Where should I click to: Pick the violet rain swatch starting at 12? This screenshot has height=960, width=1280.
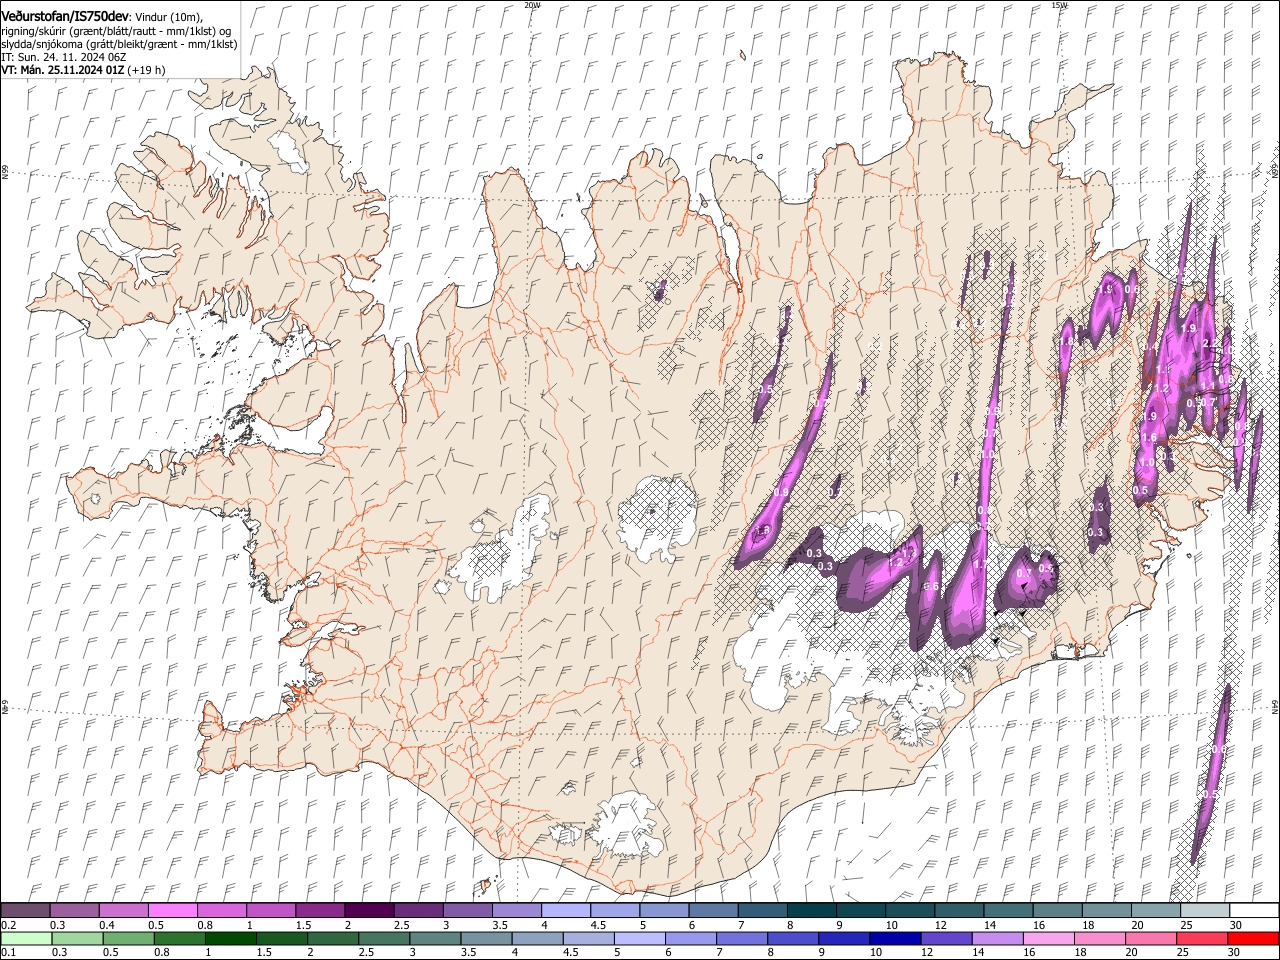[945, 939]
